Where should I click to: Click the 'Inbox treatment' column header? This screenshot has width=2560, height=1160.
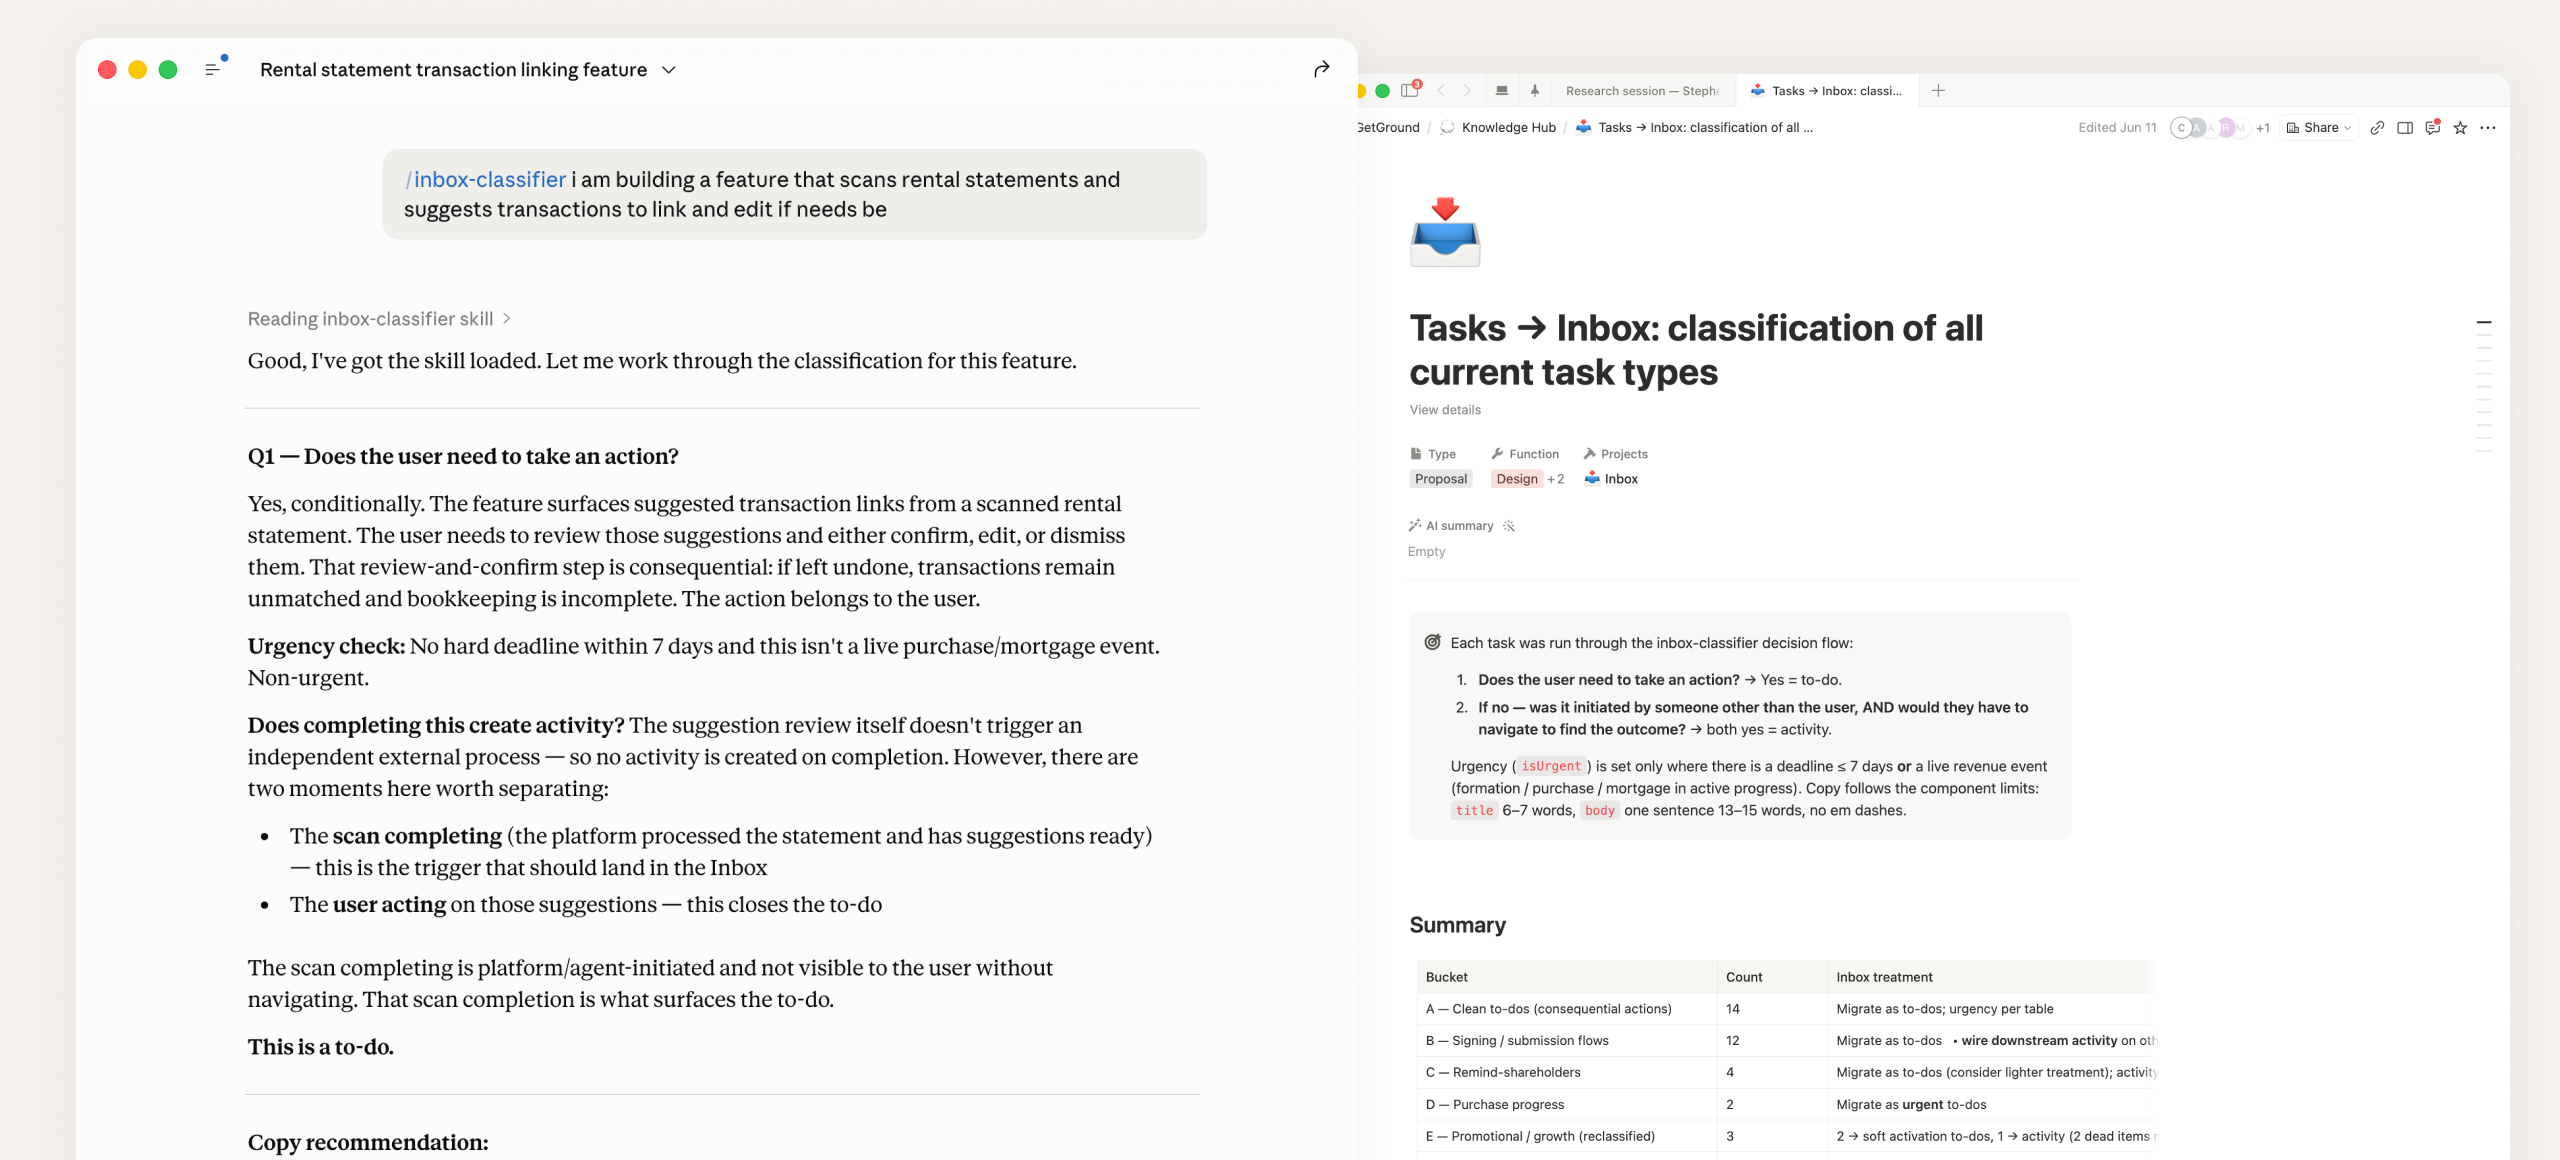[1992, 977]
